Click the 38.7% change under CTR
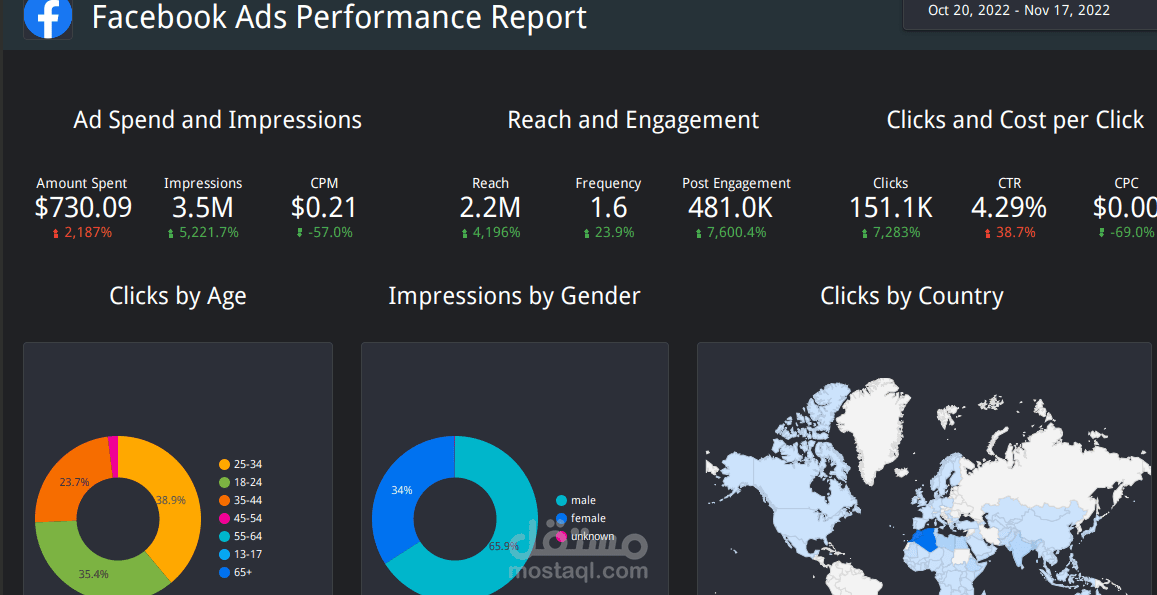1157x595 pixels. [x=1009, y=233]
